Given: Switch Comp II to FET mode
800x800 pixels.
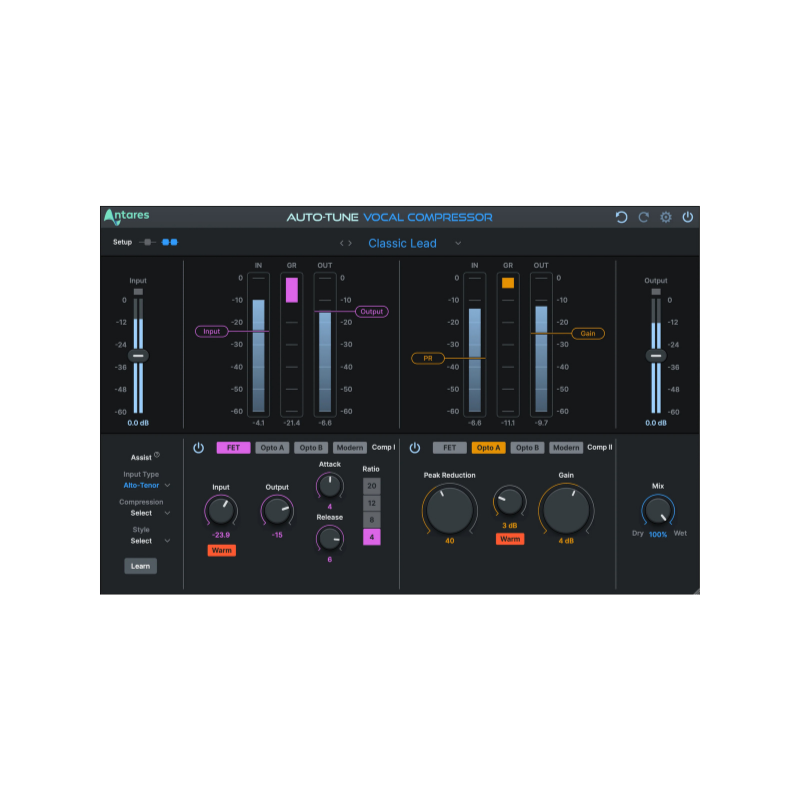Looking at the screenshot, I should pos(450,447).
